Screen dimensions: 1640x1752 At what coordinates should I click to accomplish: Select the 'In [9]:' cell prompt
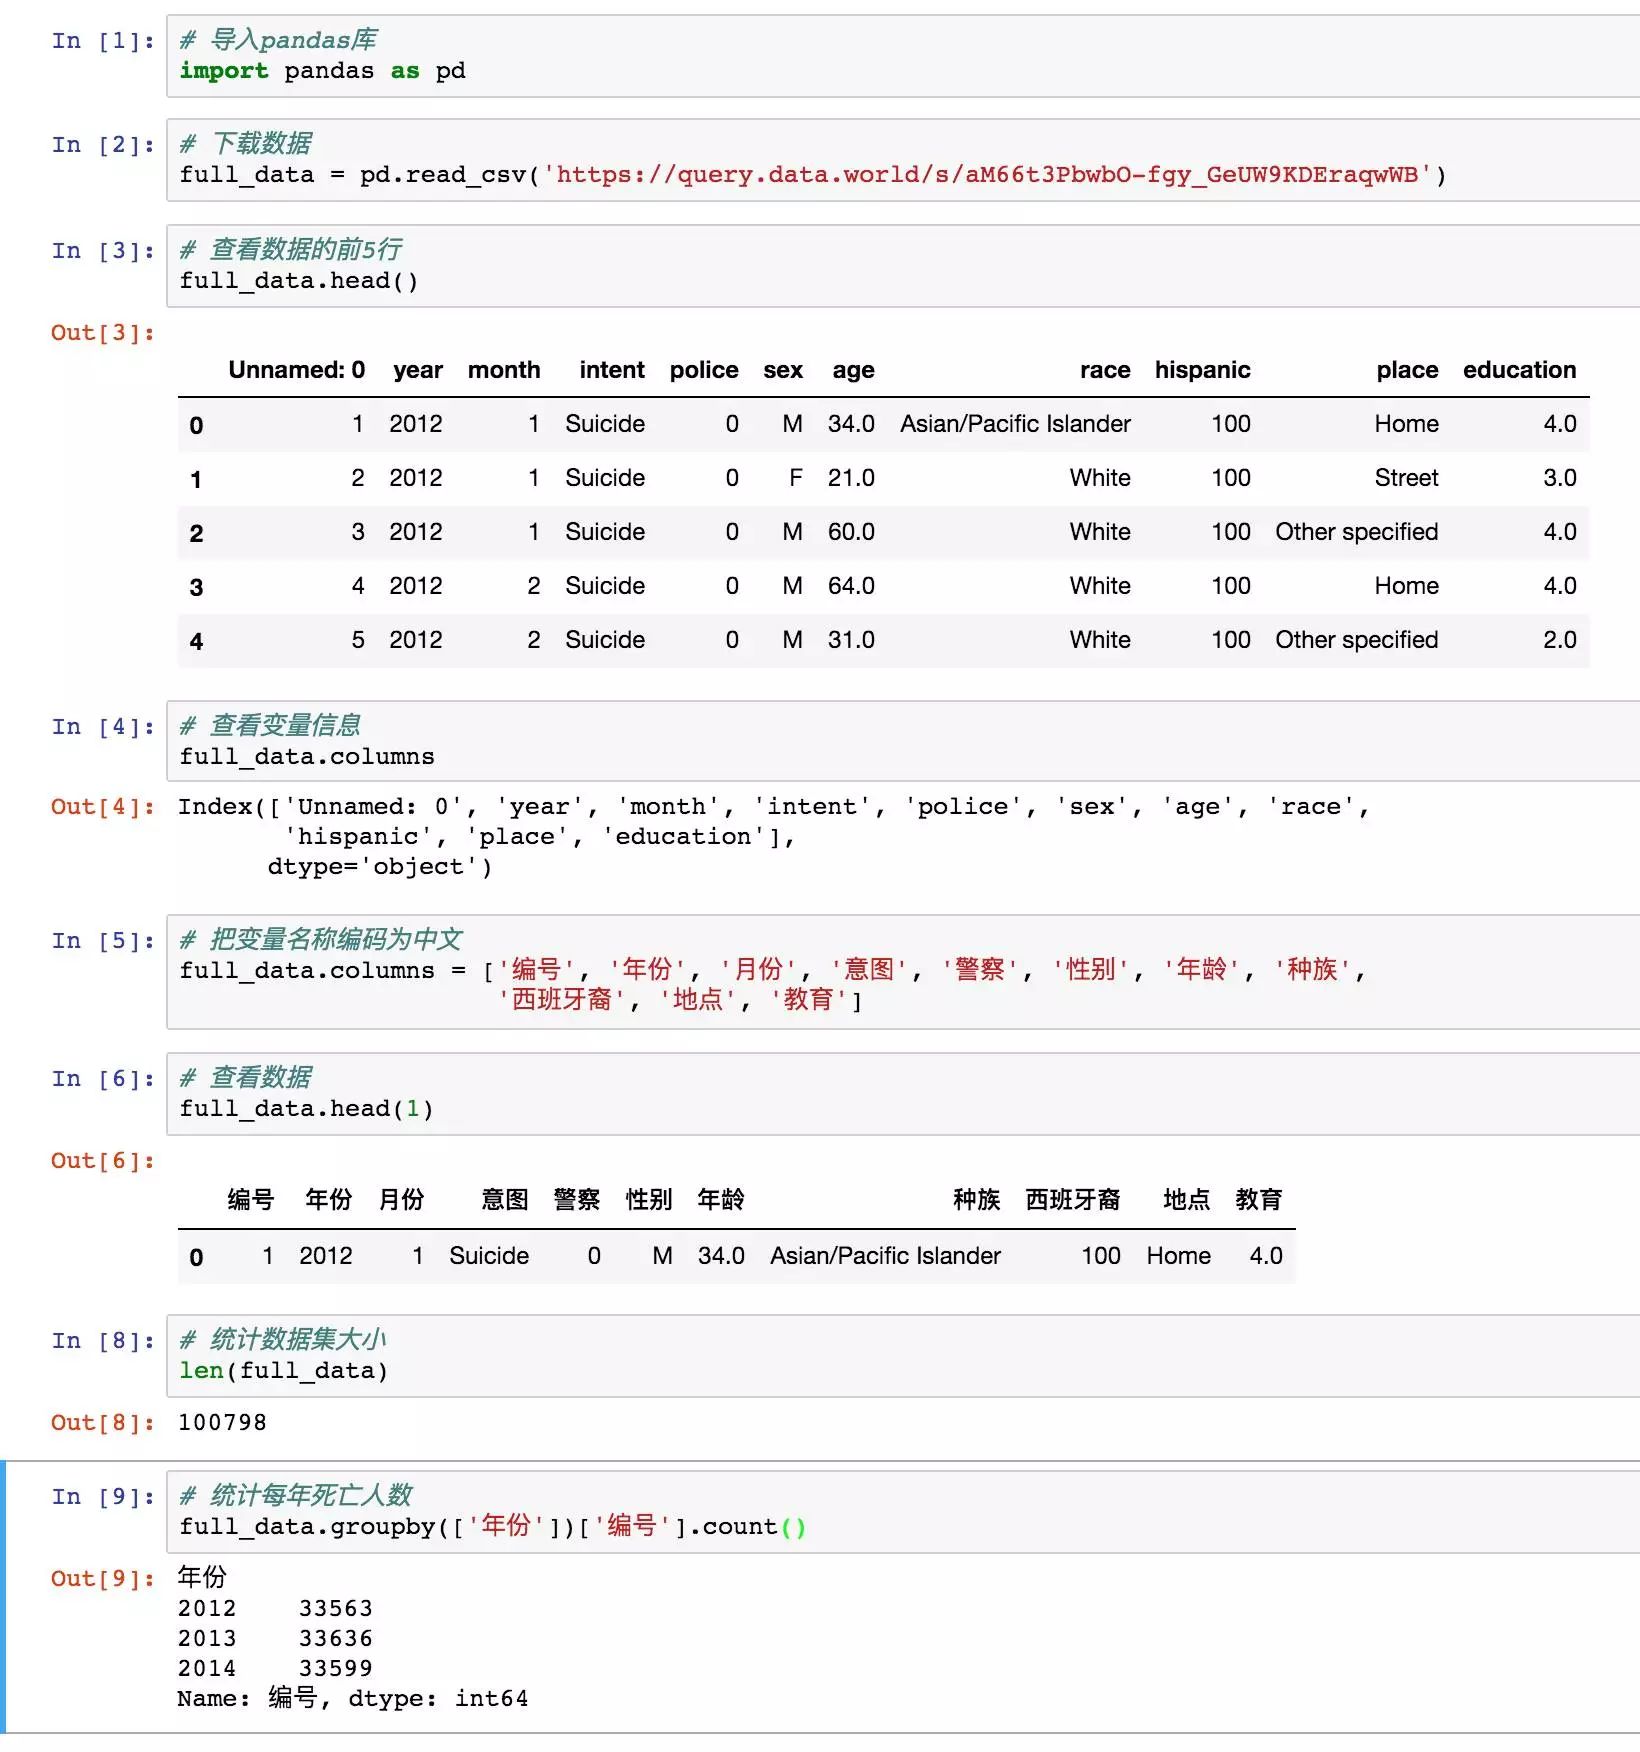[103, 1497]
